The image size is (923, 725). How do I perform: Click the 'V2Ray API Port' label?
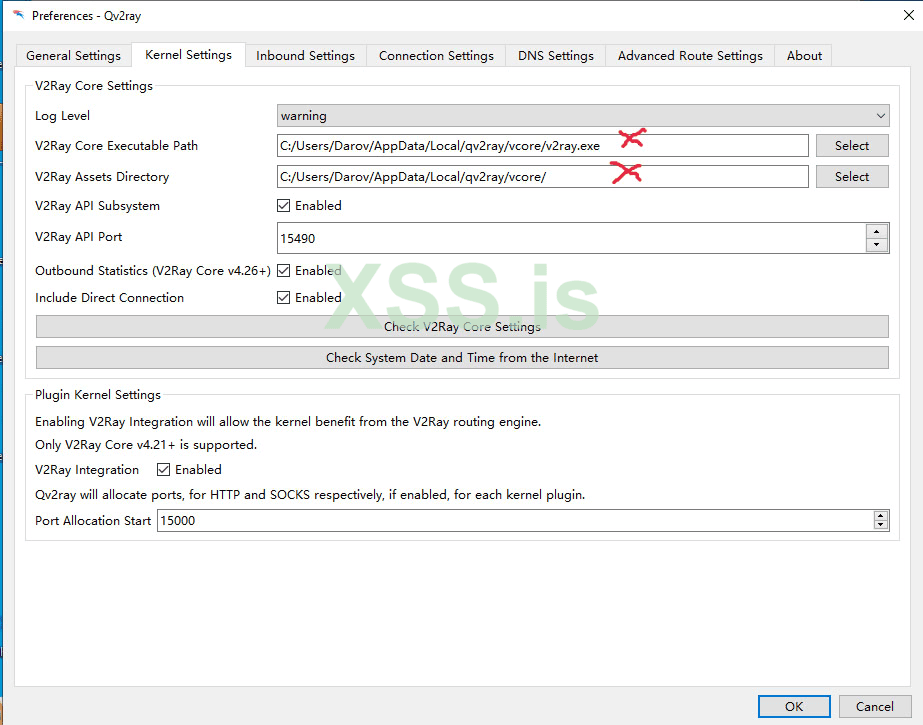coord(78,237)
